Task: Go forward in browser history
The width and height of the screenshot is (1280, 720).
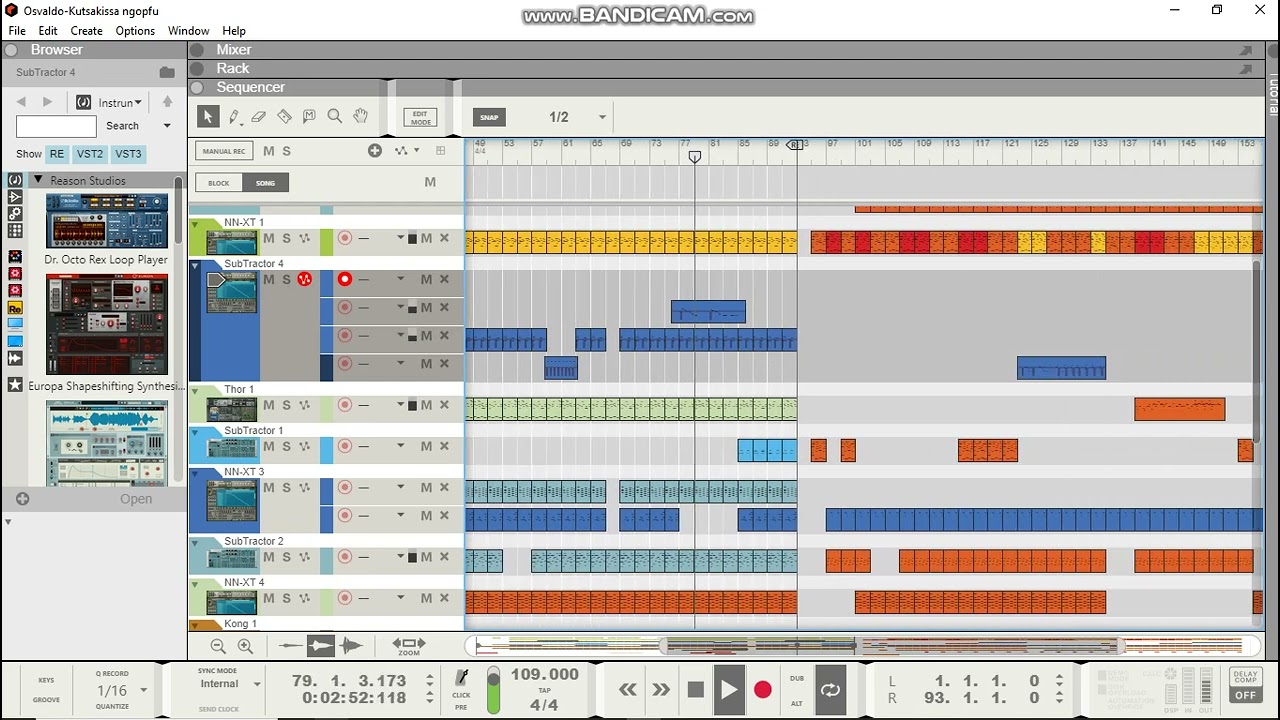Action: coord(47,102)
